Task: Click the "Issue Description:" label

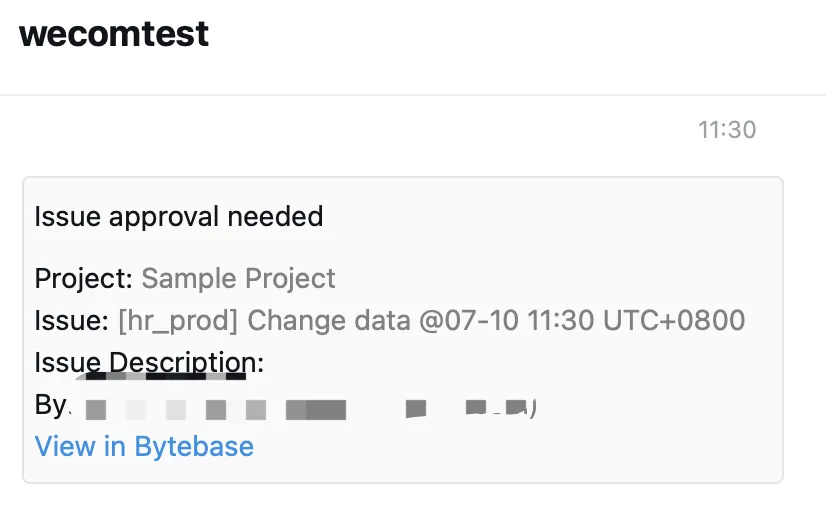Action: (x=149, y=362)
